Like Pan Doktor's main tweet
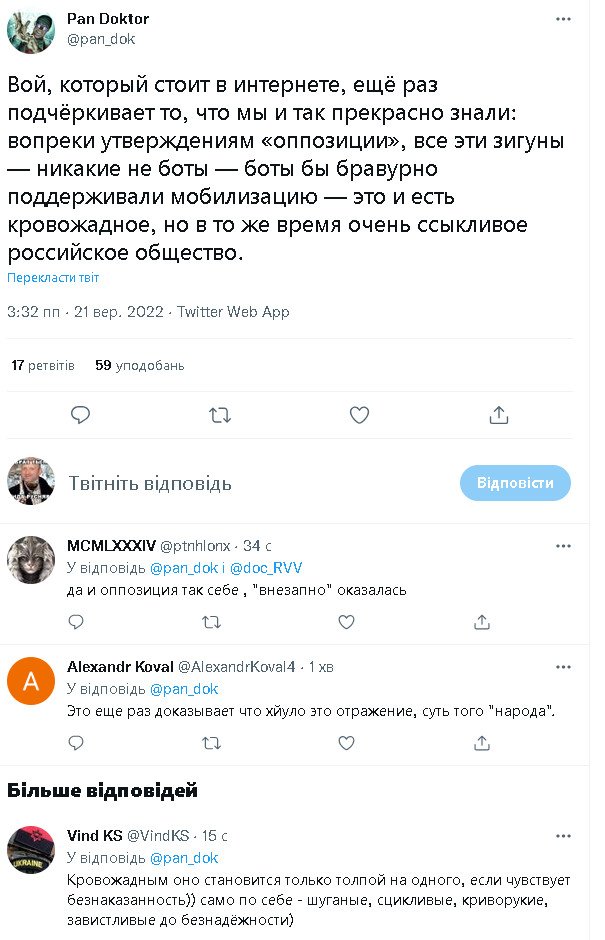Image resolution: width=605 pixels, height=940 pixels. tap(359, 415)
